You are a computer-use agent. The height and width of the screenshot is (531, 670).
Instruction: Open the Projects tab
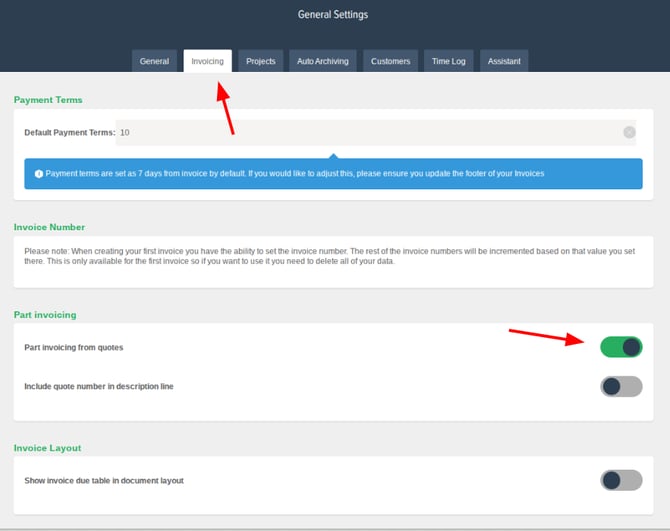tap(260, 61)
